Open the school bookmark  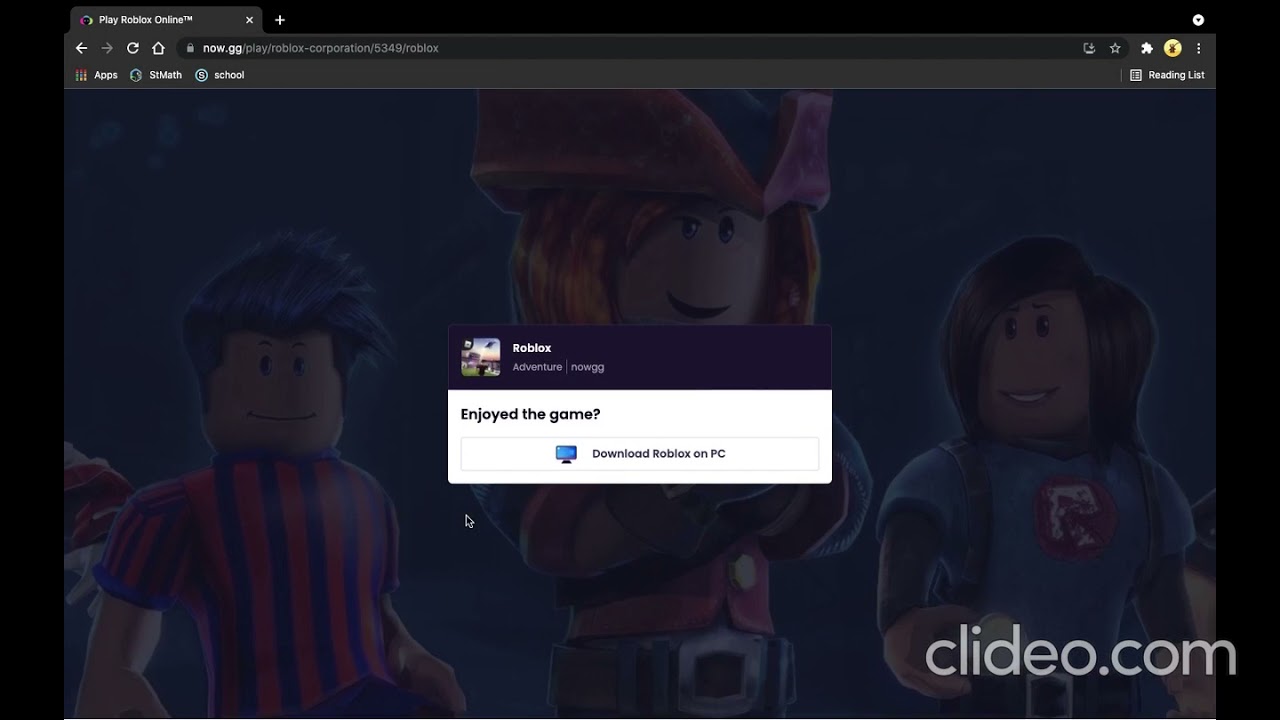[x=220, y=75]
